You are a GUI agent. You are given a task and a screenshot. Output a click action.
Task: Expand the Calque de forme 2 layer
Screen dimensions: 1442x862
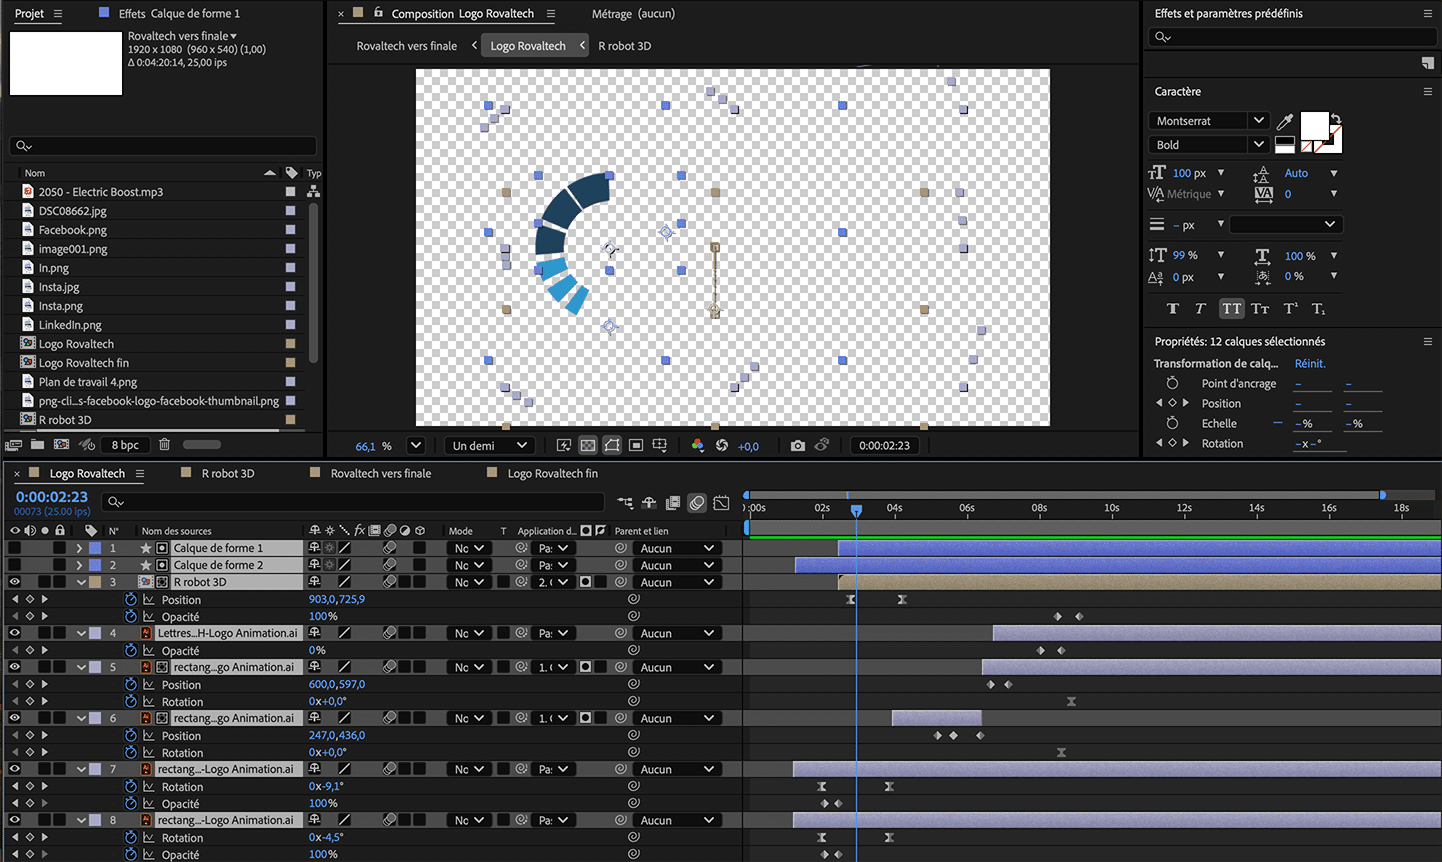pyautogui.click(x=79, y=565)
